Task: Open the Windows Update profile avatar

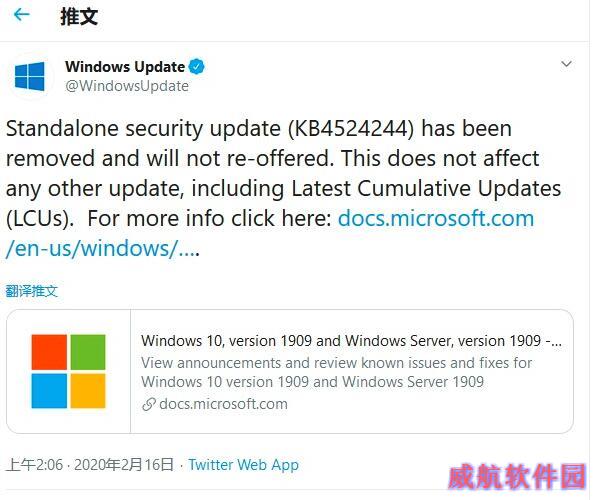Action: [30, 76]
